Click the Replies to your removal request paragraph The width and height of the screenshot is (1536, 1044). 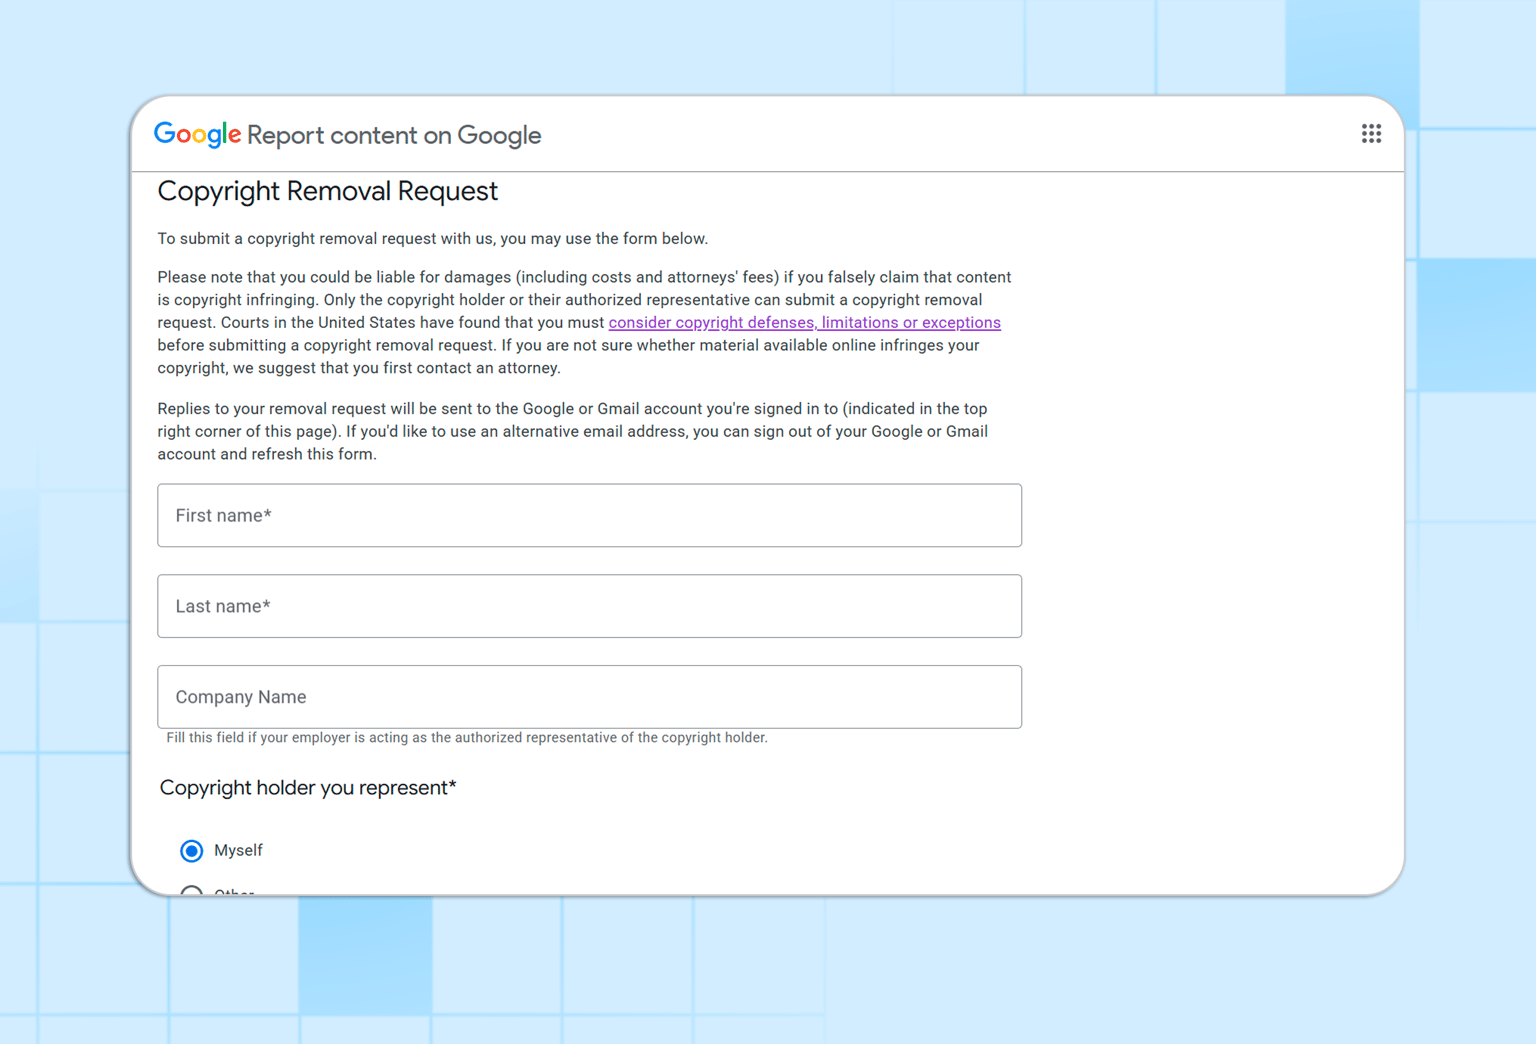(573, 431)
